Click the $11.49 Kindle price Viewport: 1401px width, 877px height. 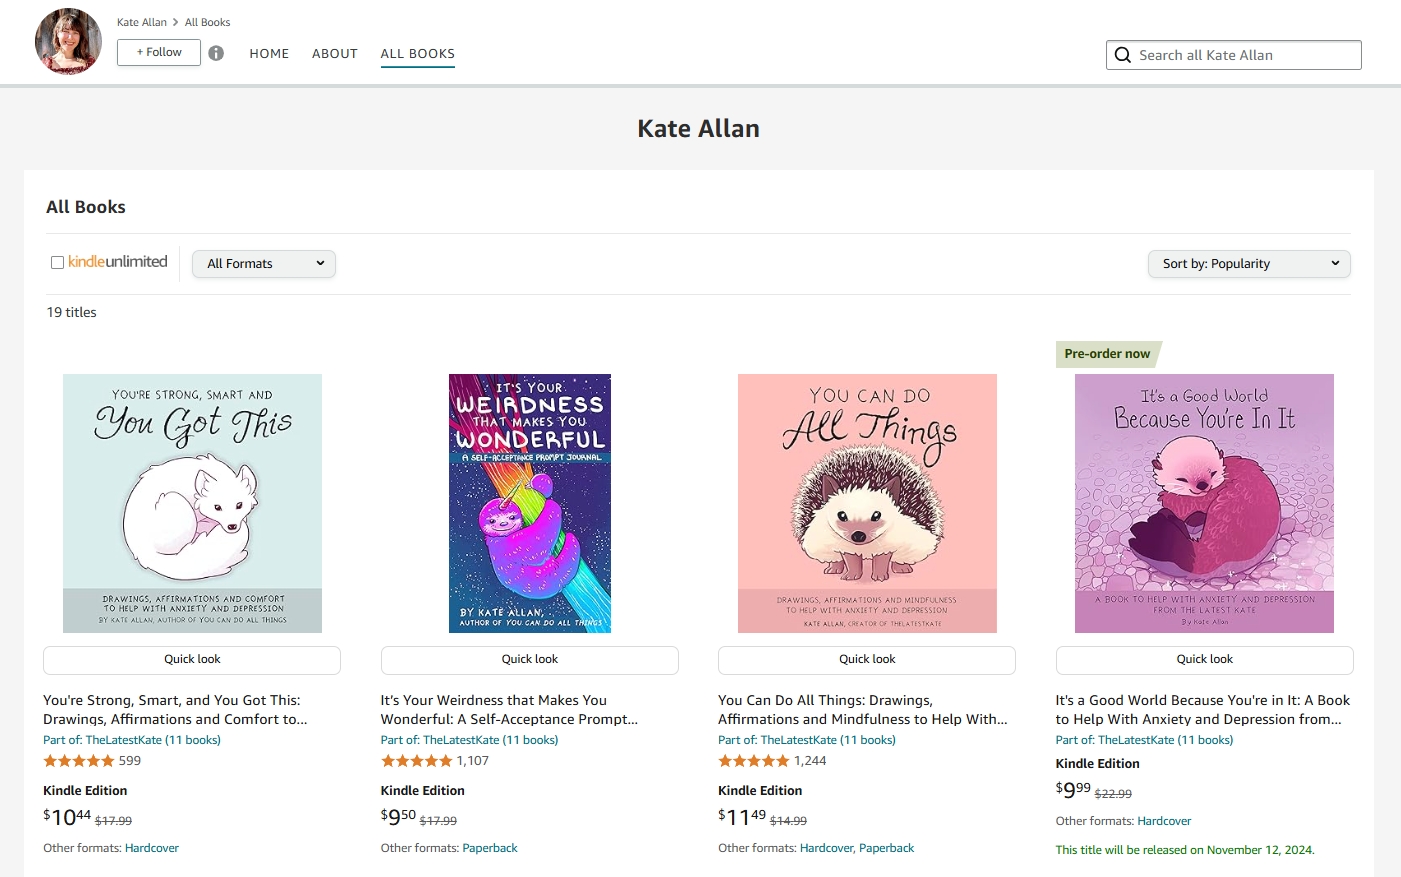(742, 817)
